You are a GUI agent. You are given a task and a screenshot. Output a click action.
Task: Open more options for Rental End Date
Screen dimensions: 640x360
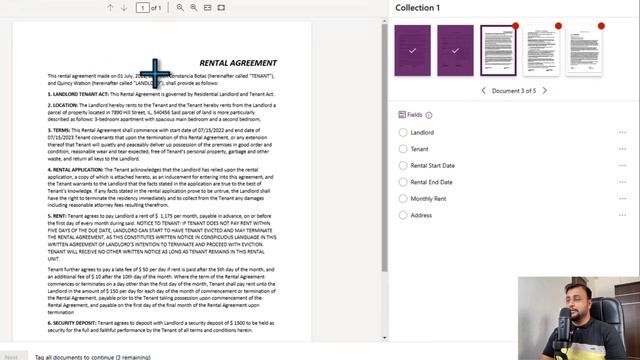click(x=622, y=182)
